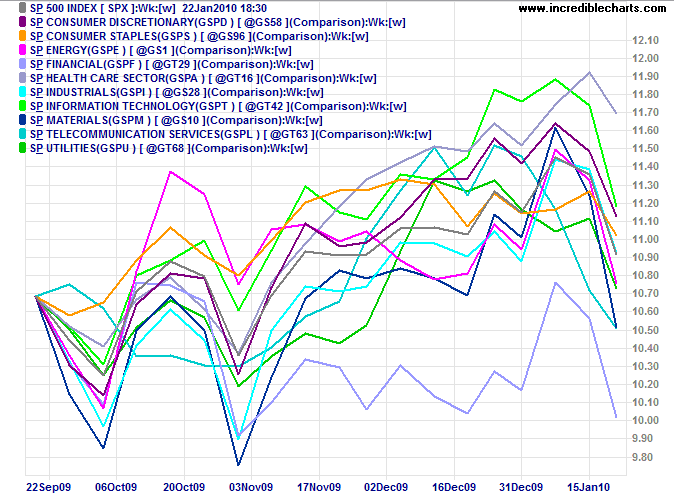675x500 pixels.
Task: Click the 15Jan10 date axis label
Action: (588, 487)
